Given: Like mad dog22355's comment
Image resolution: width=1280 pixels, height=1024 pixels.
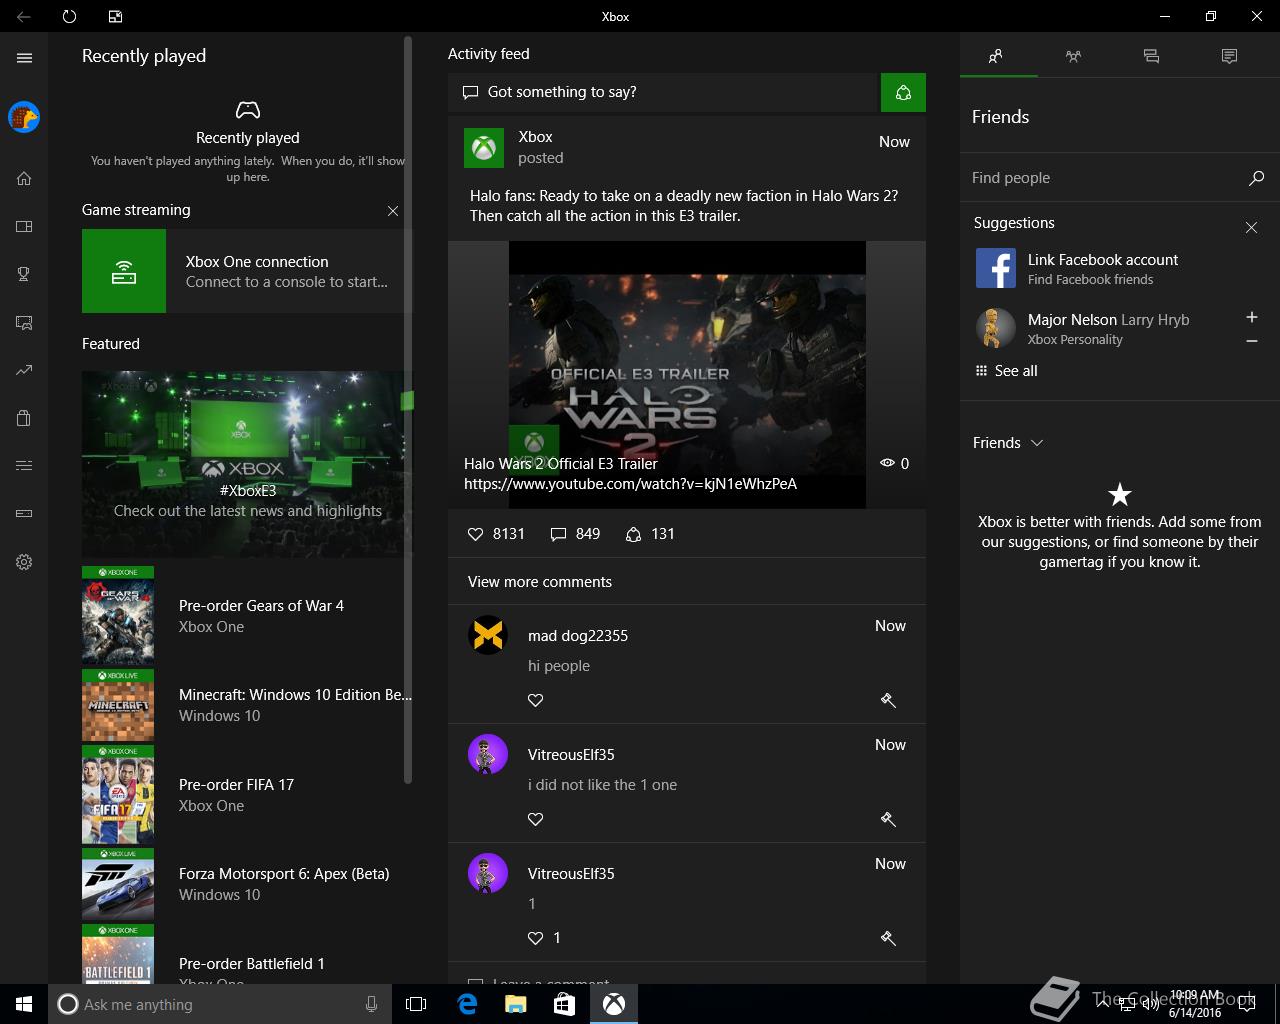Looking at the screenshot, I should [536, 700].
